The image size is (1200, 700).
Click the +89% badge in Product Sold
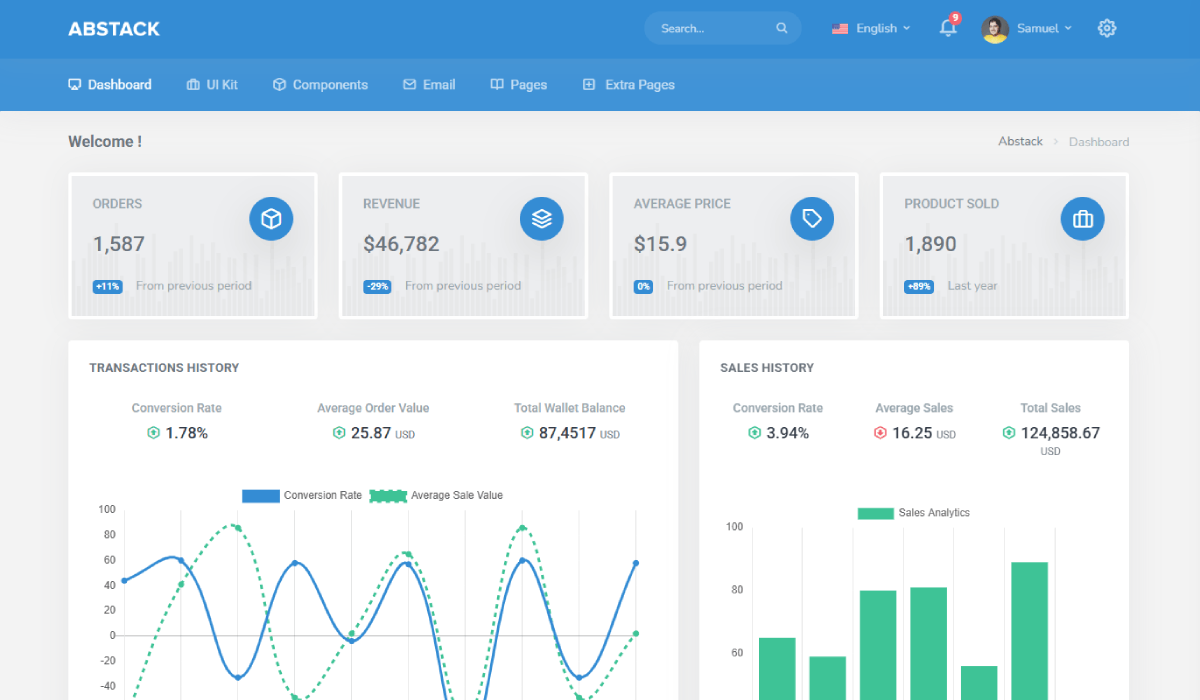click(919, 286)
